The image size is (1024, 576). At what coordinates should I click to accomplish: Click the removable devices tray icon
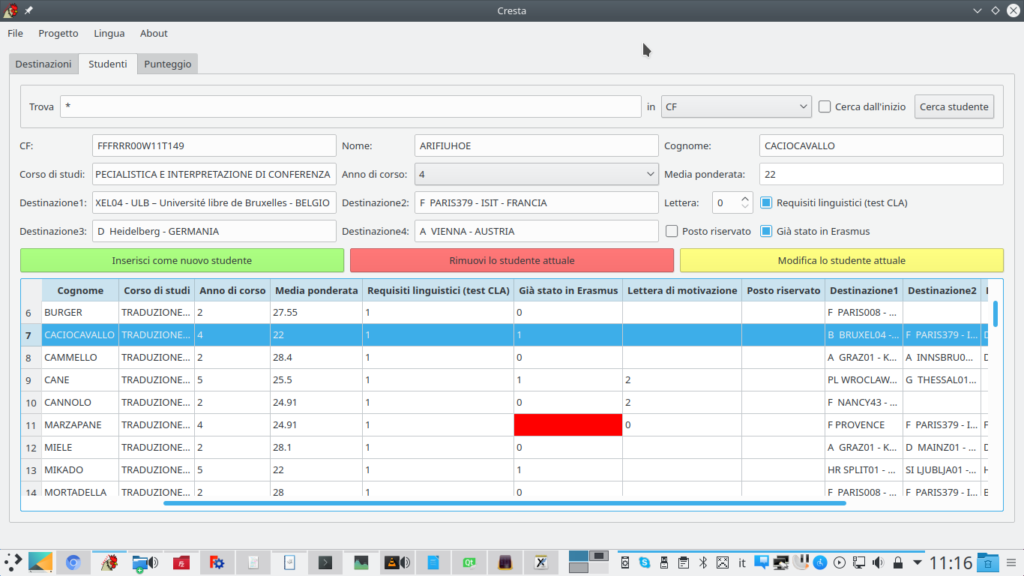point(664,563)
